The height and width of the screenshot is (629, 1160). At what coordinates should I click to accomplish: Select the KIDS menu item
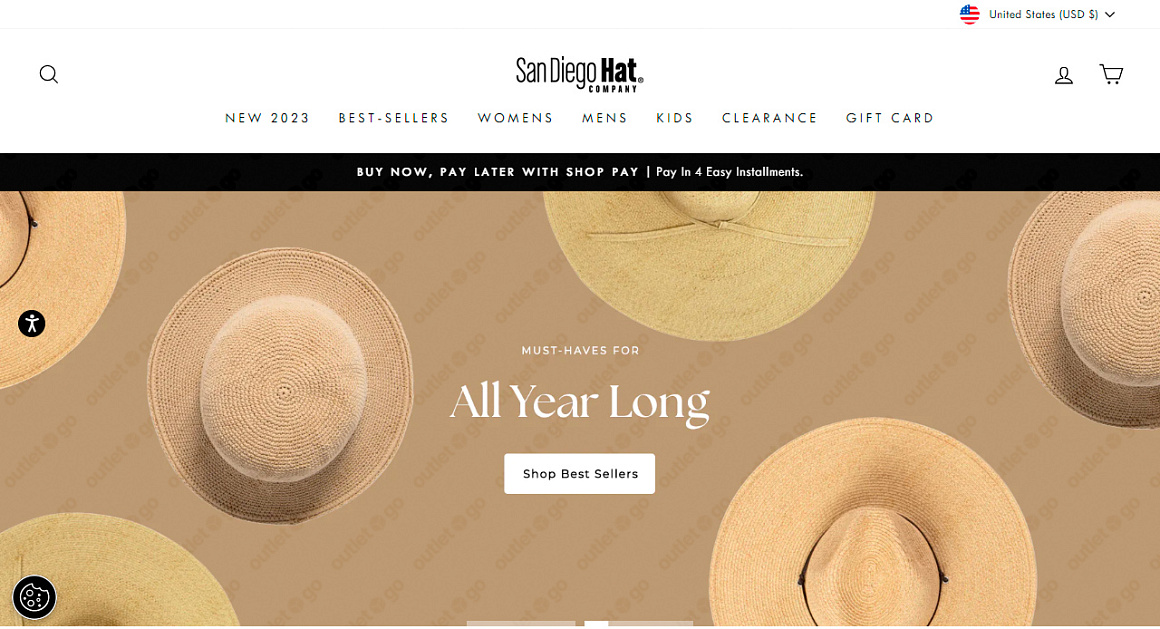(675, 118)
